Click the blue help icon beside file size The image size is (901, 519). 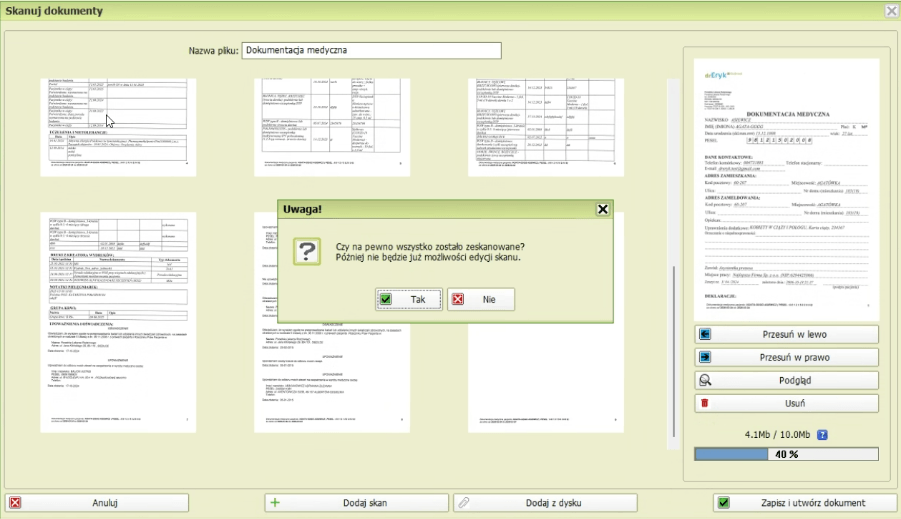(x=823, y=435)
